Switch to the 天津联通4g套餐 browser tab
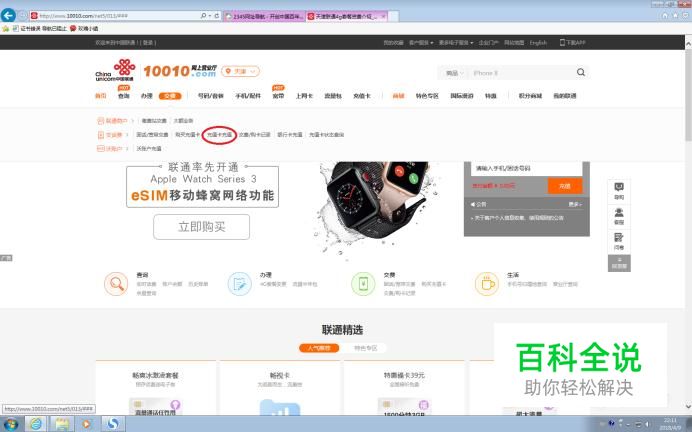Image resolution: width=692 pixels, height=432 pixels. coord(347,16)
